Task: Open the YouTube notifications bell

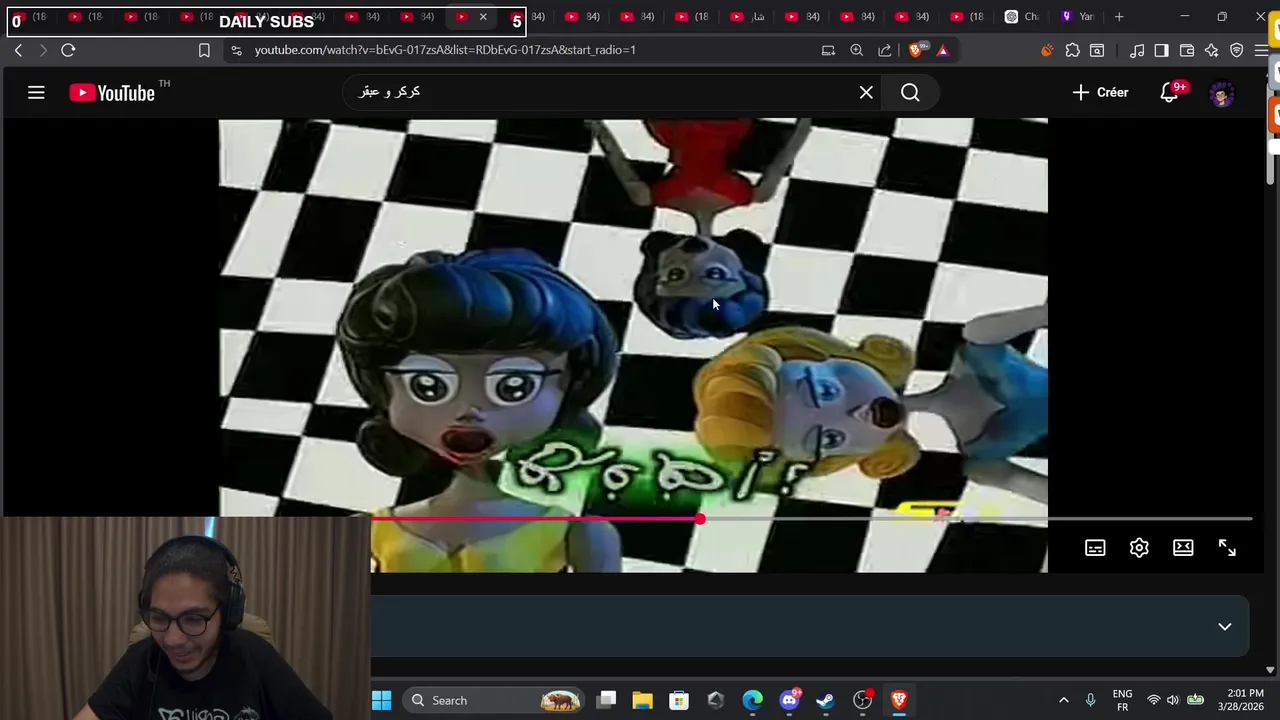Action: pos(1171,92)
